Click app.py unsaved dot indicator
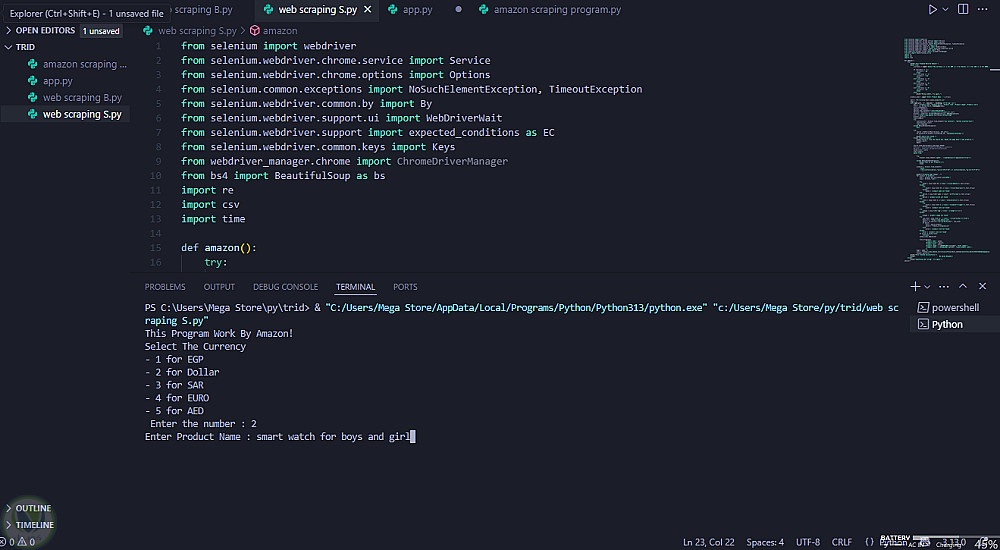 (x=459, y=10)
